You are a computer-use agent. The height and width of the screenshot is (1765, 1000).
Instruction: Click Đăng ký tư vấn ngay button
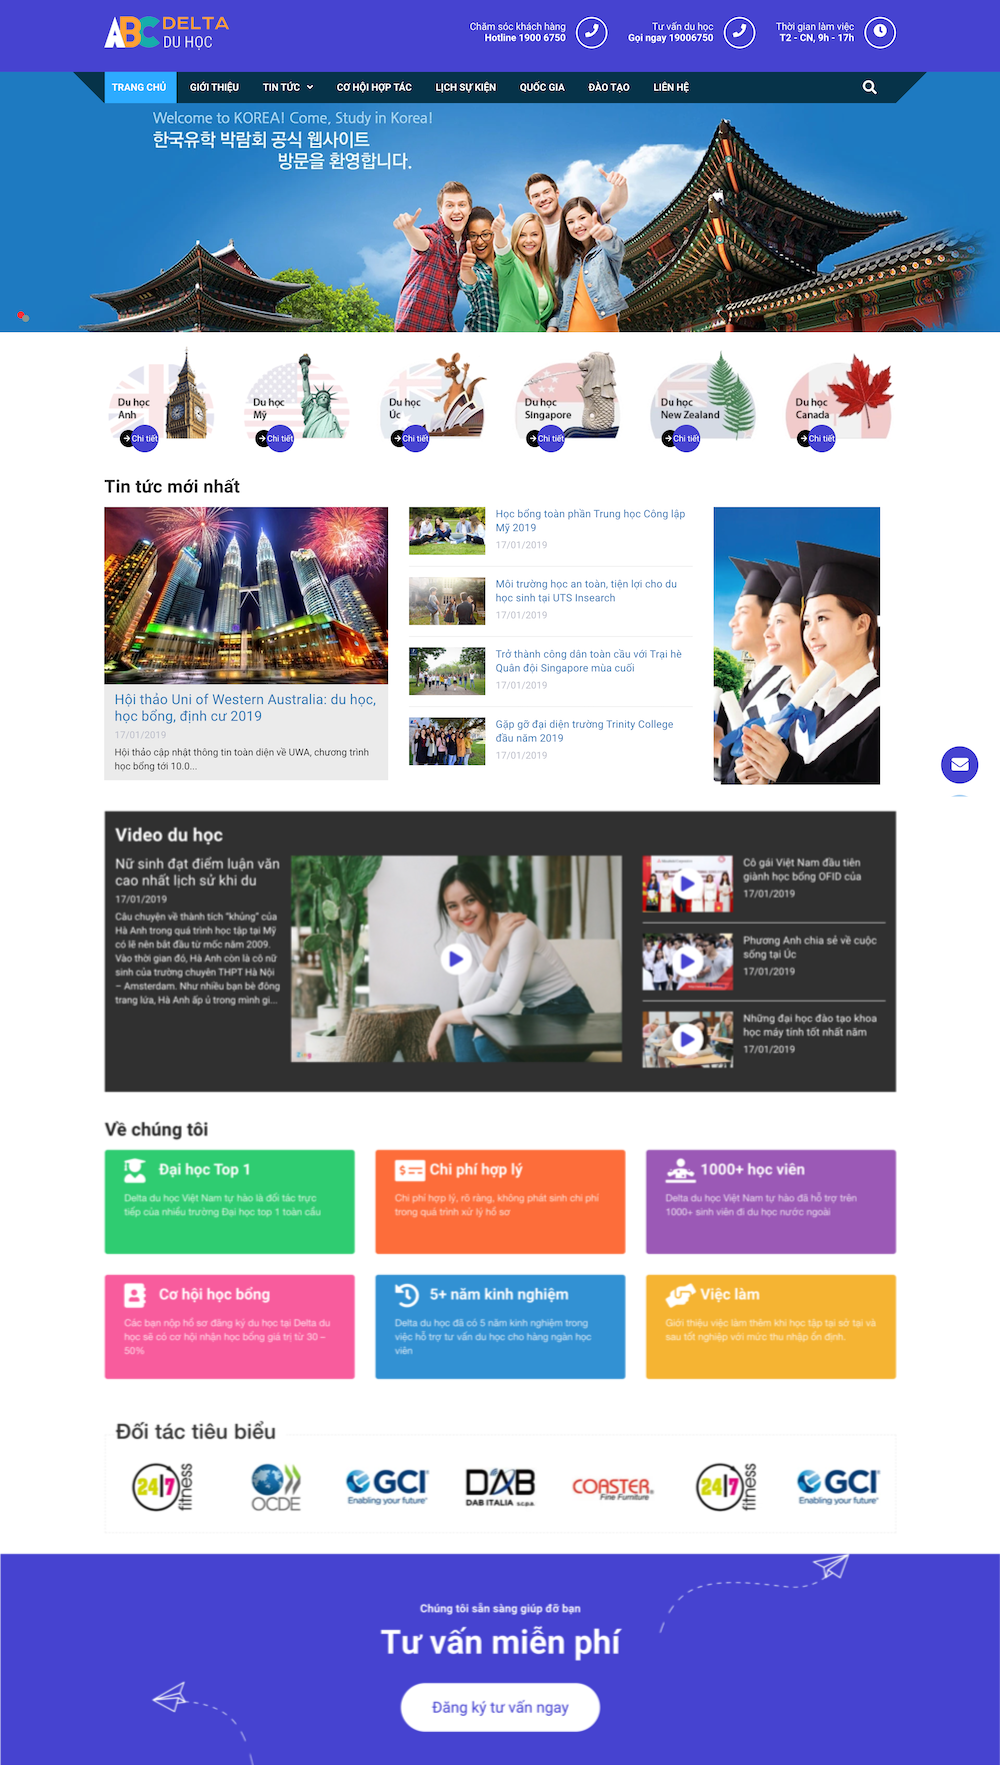500,1707
